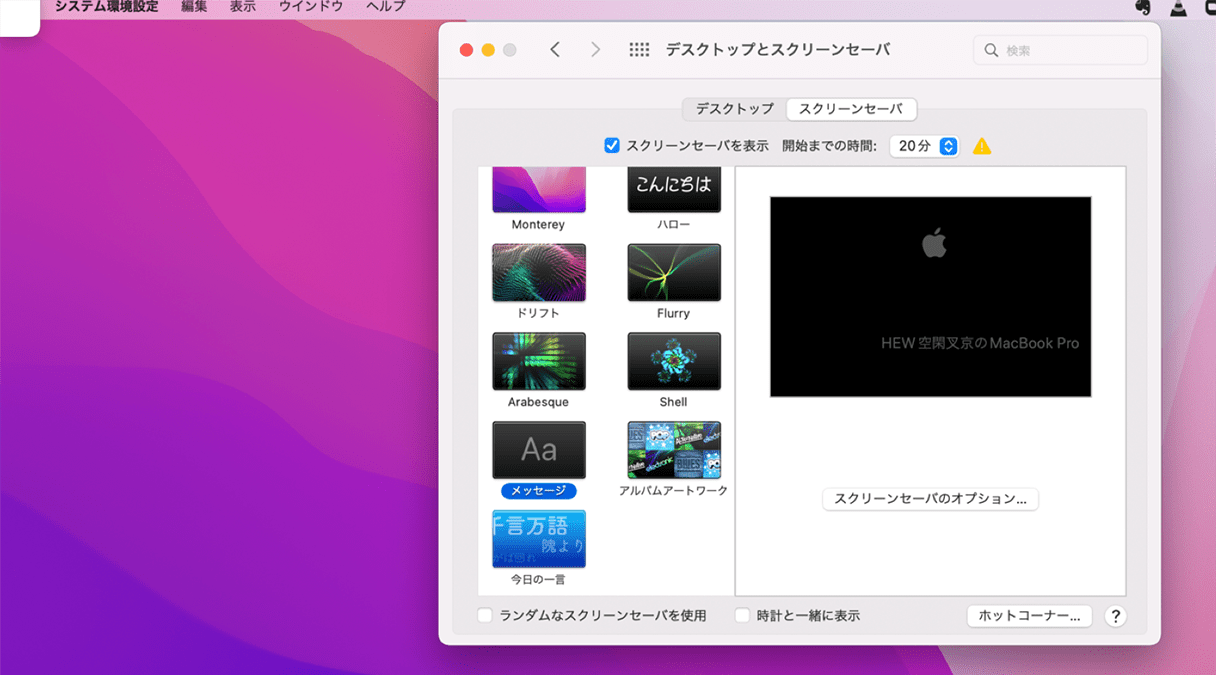Switch to the スクリーンセーバ tab
This screenshot has height=675, width=1216.
(851, 109)
